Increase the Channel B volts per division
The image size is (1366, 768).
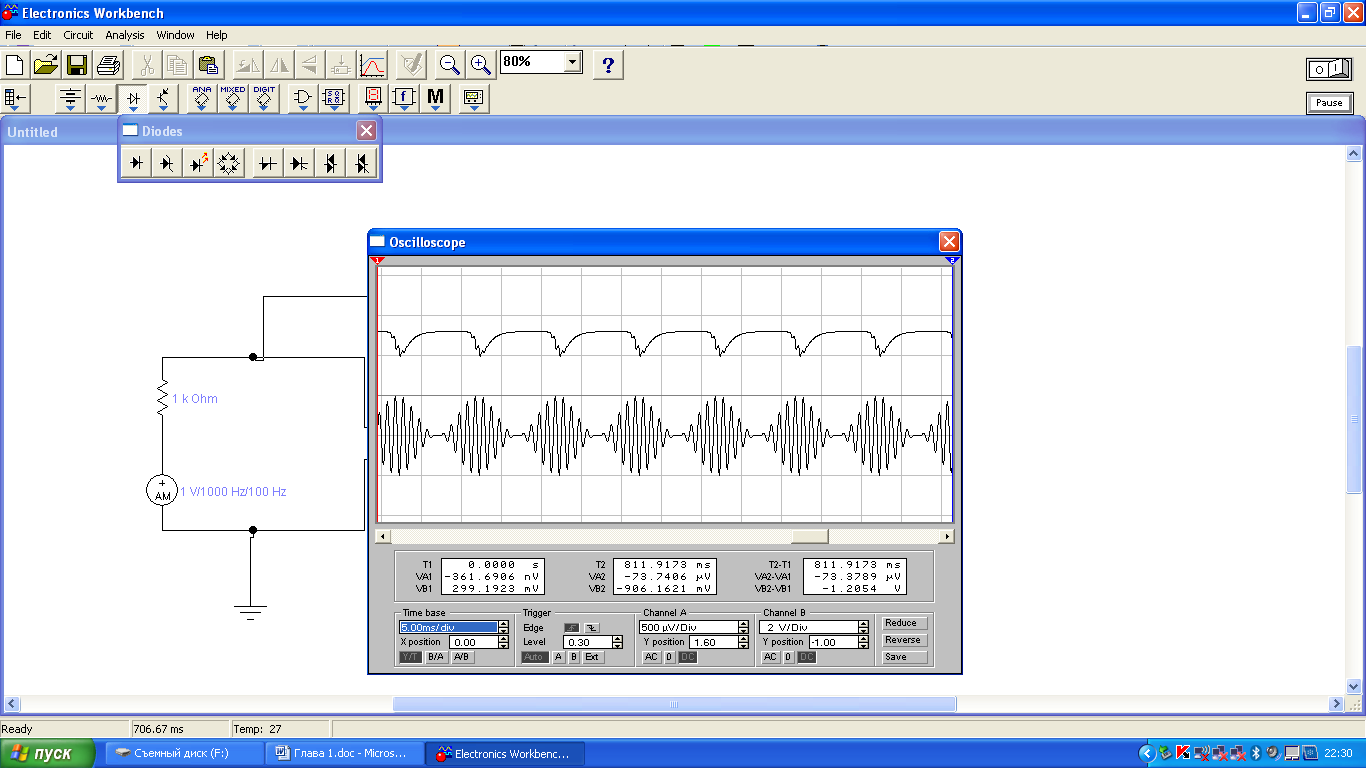pos(863,624)
